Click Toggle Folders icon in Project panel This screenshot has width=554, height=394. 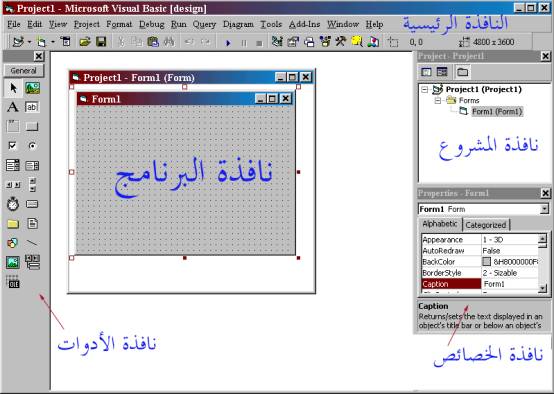pos(462,72)
